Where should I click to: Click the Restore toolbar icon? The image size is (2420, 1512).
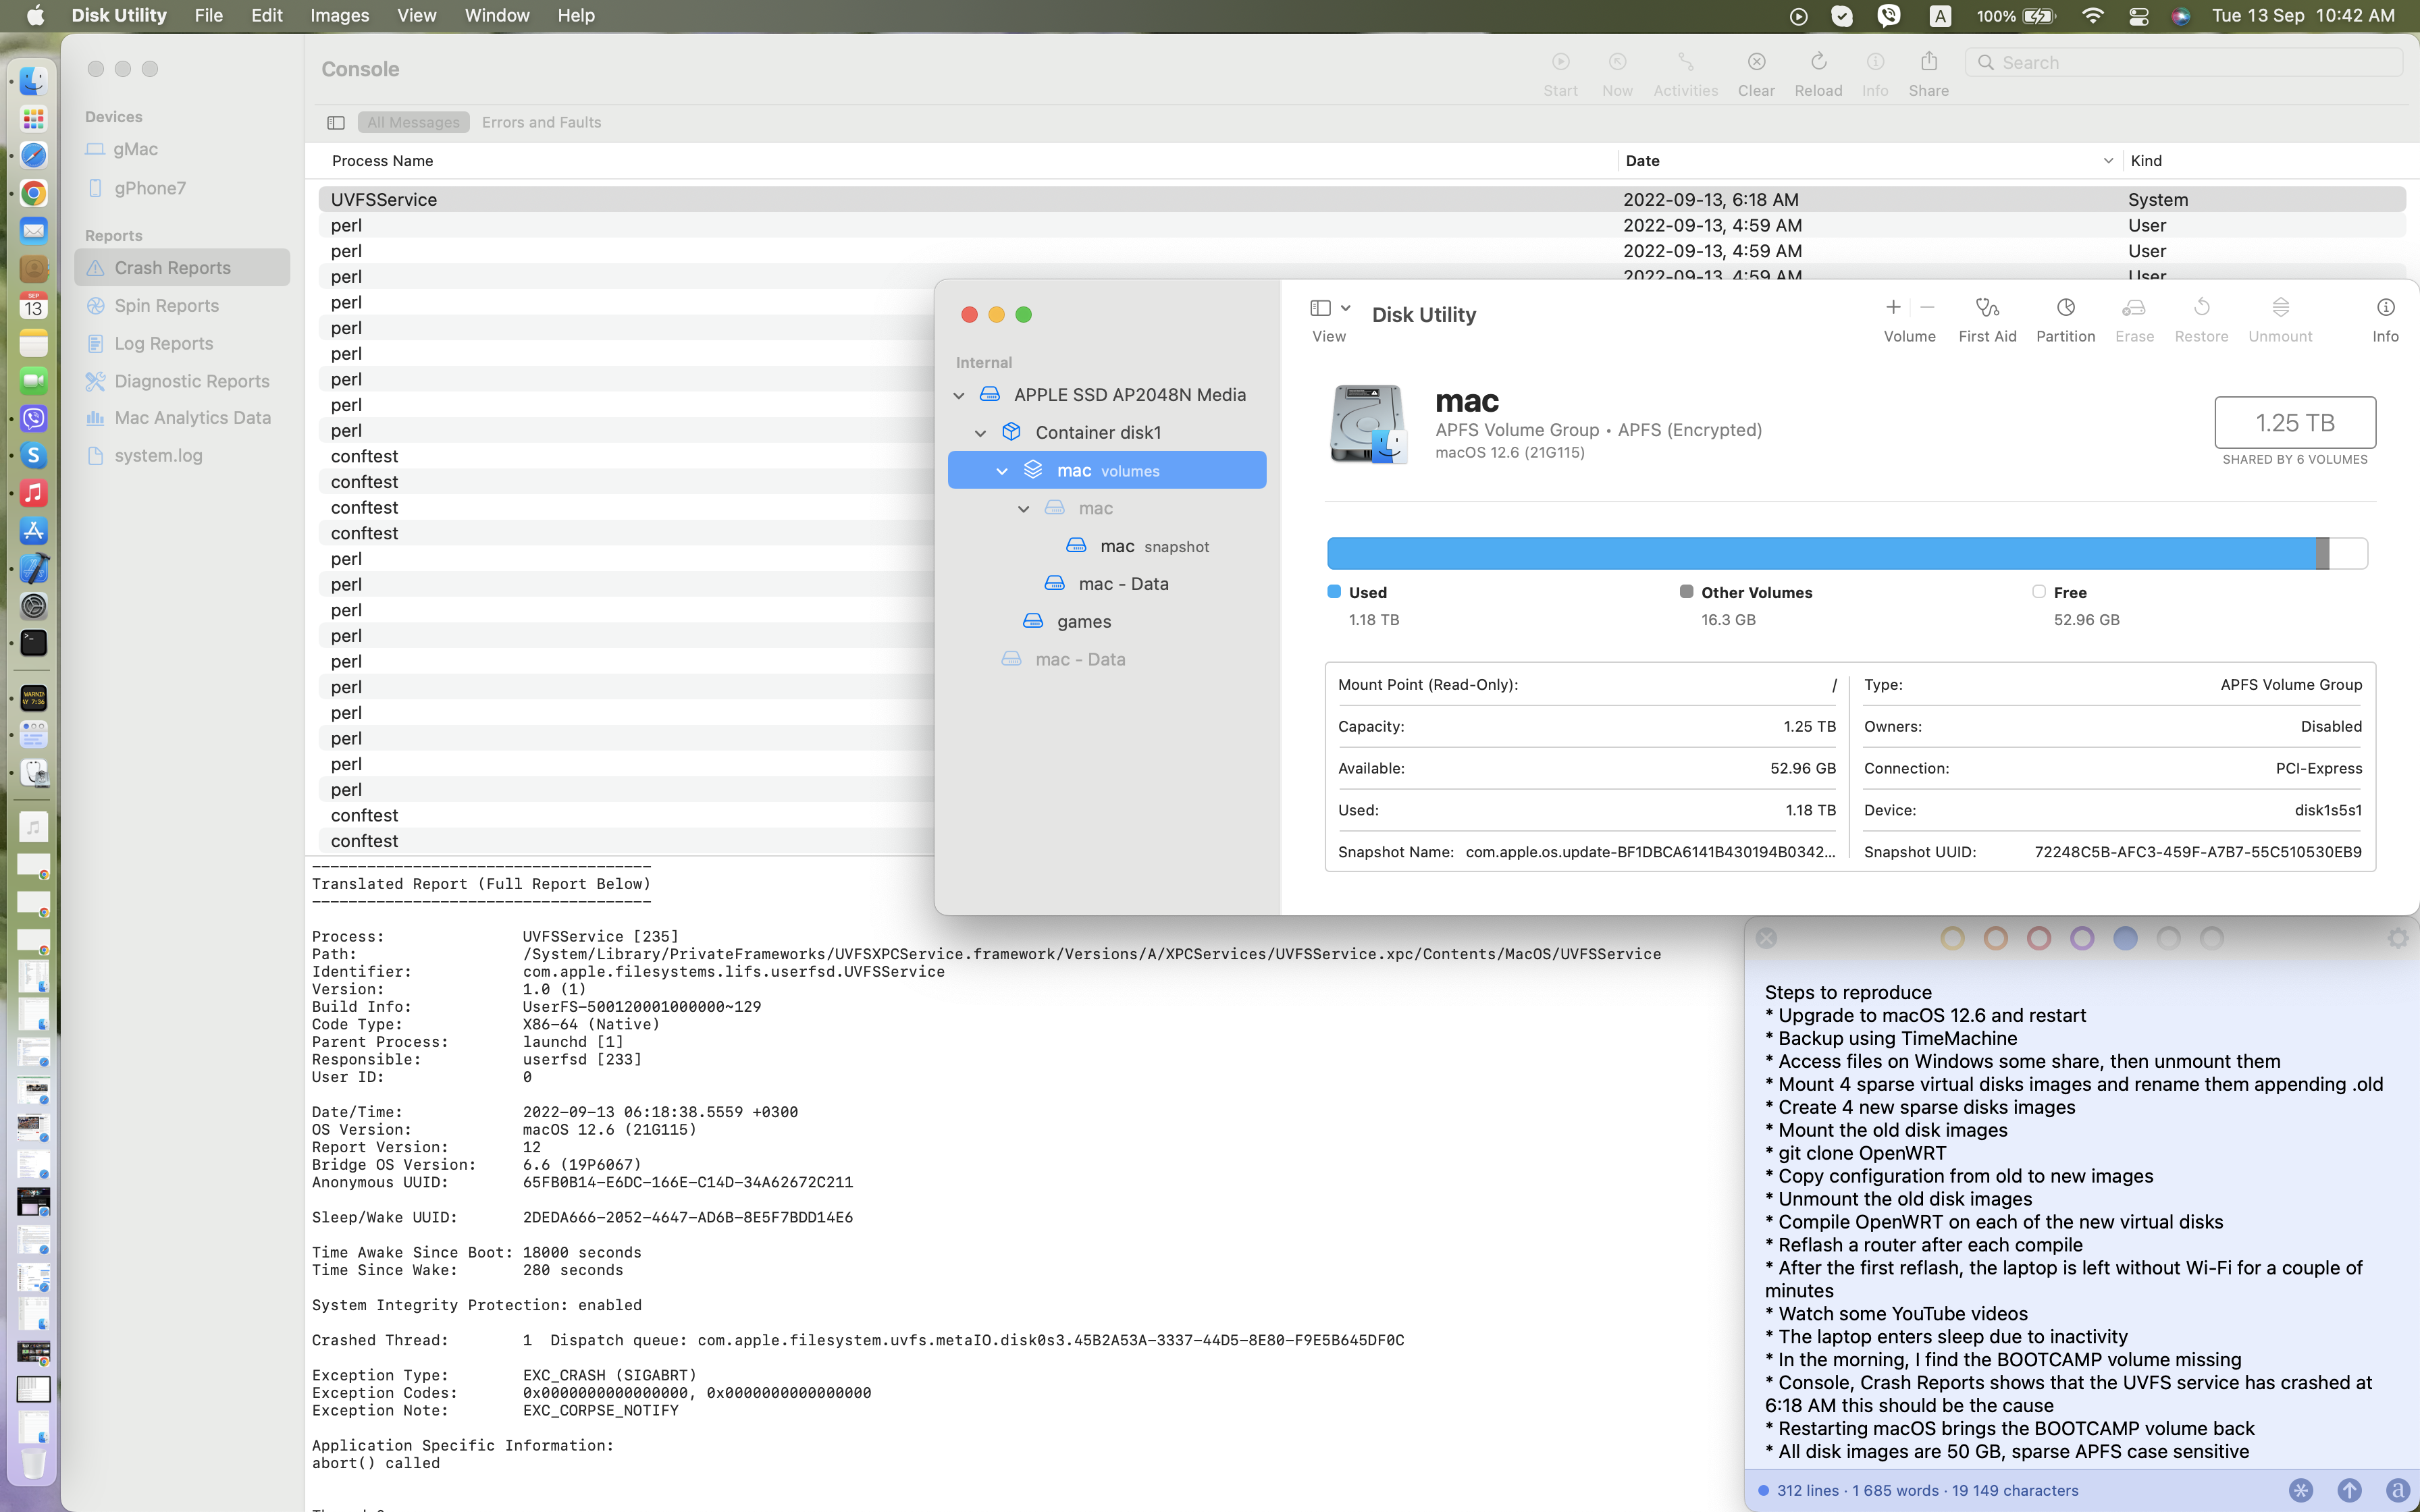2201,308
